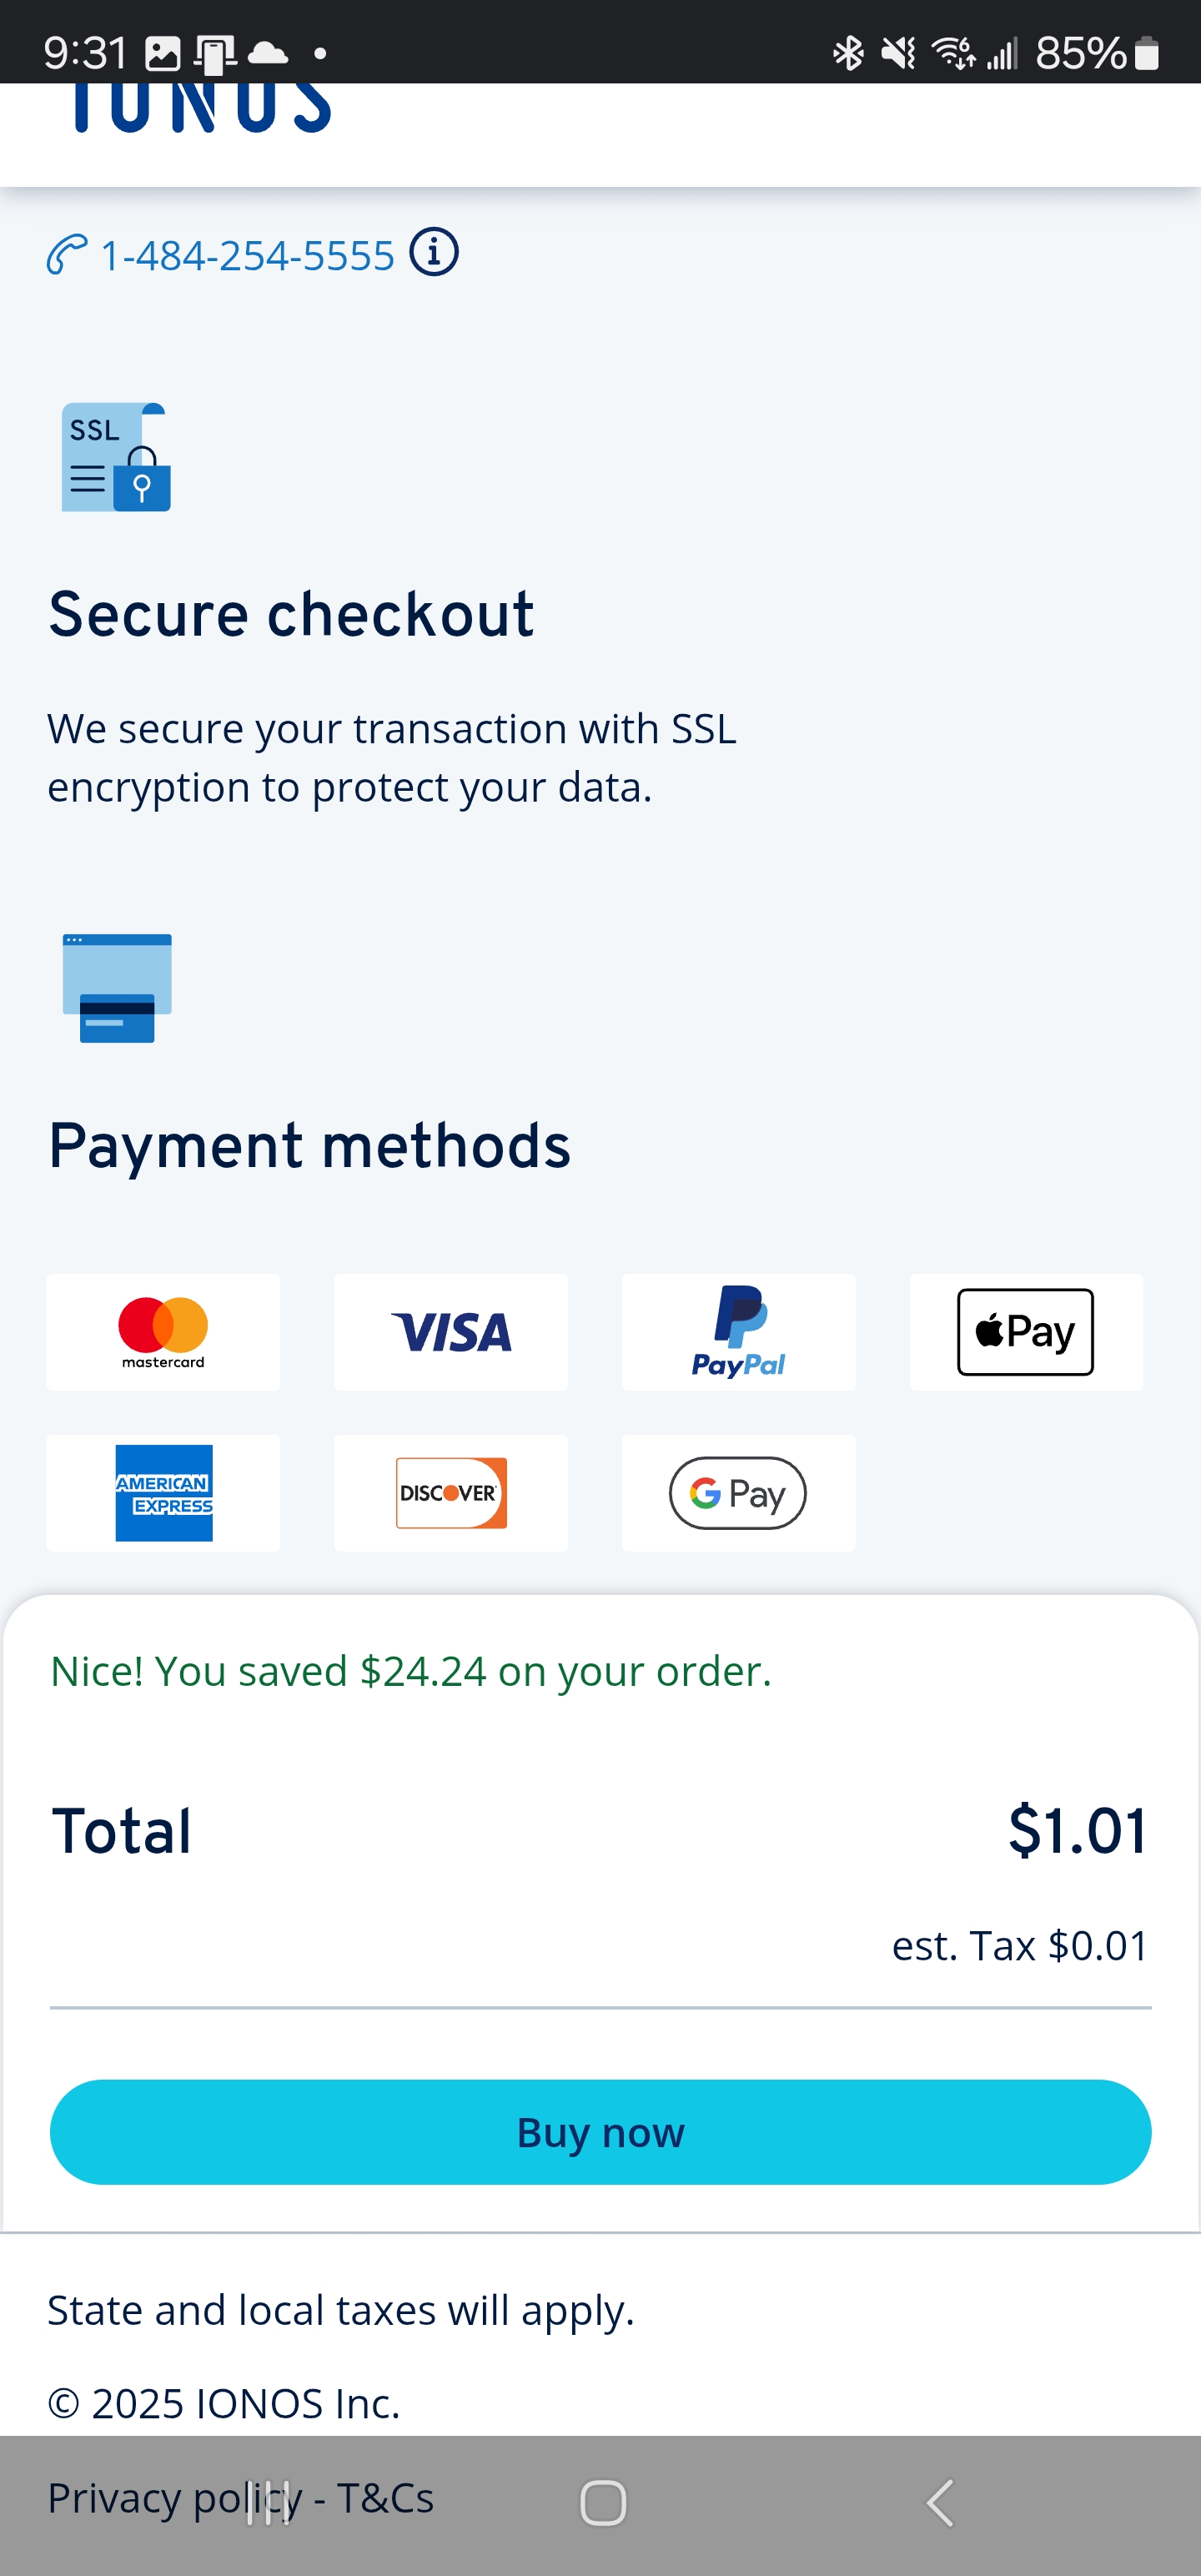Select the Google Pay logo
The width and height of the screenshot is (1201, 2576).
(x=739, y=1493)
